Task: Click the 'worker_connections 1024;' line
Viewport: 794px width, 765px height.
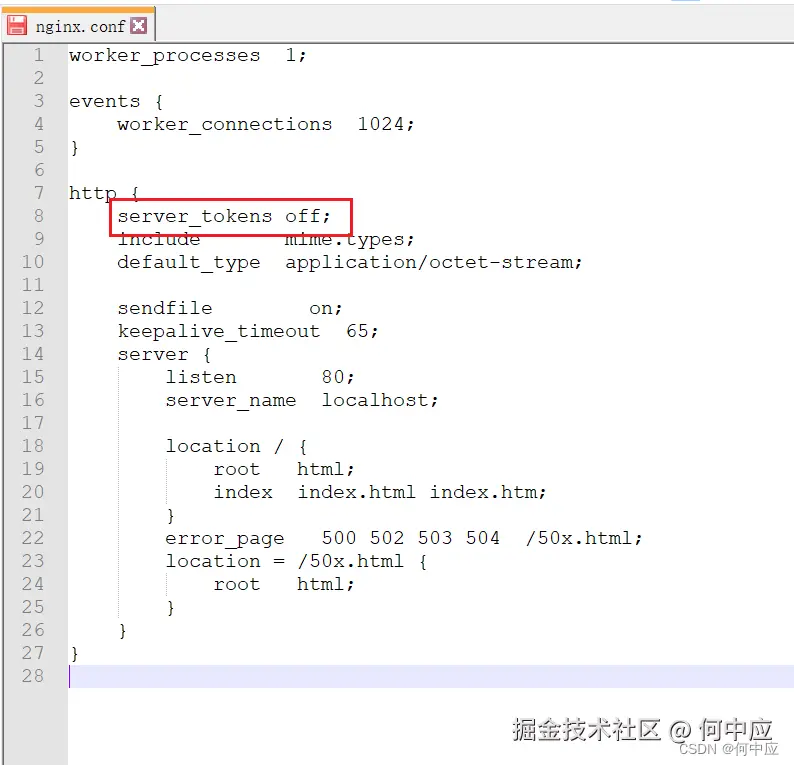Action: (266, 125)
